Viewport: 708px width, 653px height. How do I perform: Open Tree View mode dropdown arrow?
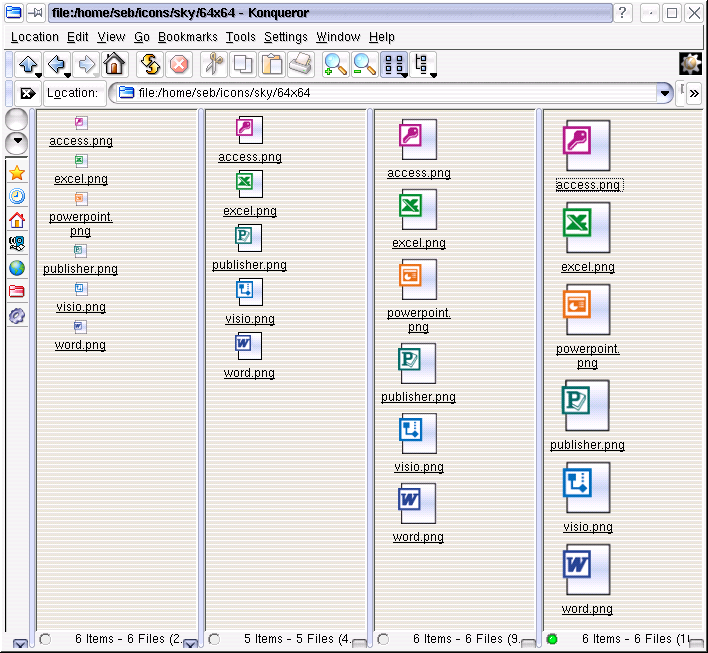433,75
